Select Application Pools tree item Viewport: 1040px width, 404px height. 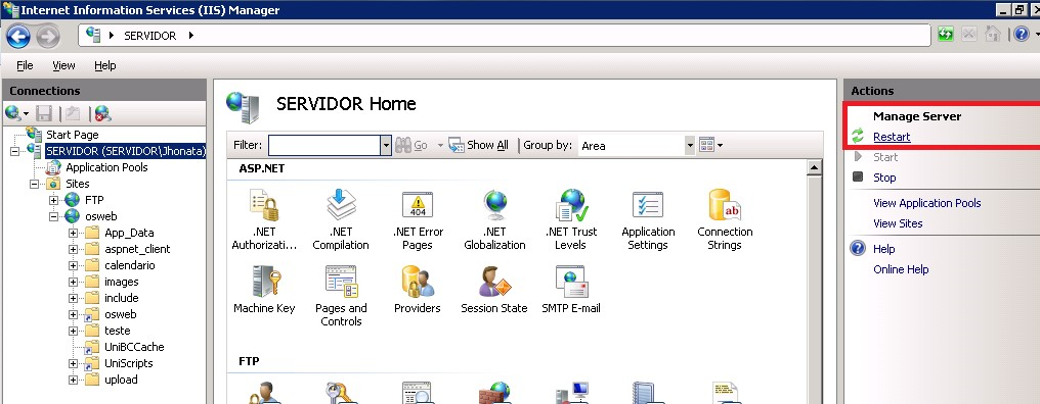106,167
